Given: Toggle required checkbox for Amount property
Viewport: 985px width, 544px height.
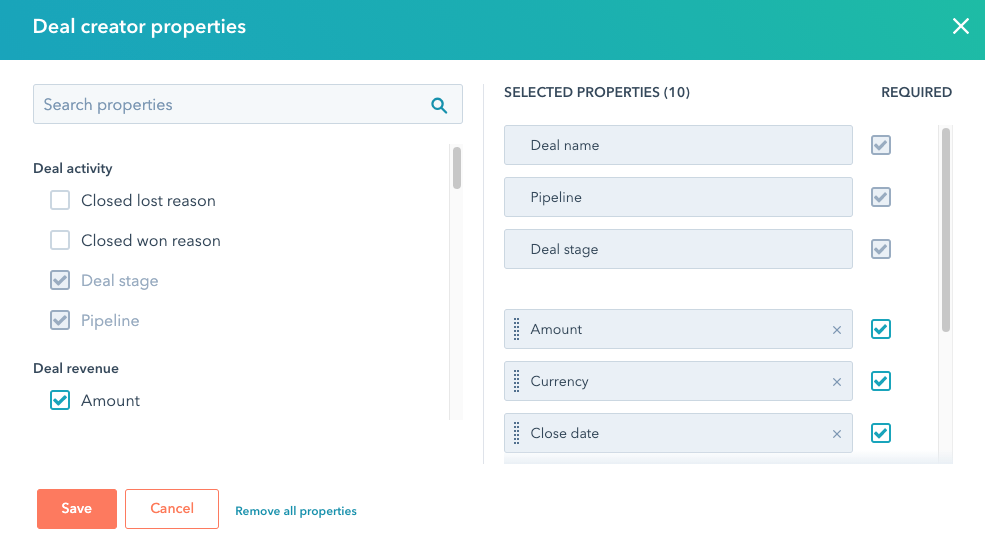Looking at the screenshot, I should (x=881, y=329).
